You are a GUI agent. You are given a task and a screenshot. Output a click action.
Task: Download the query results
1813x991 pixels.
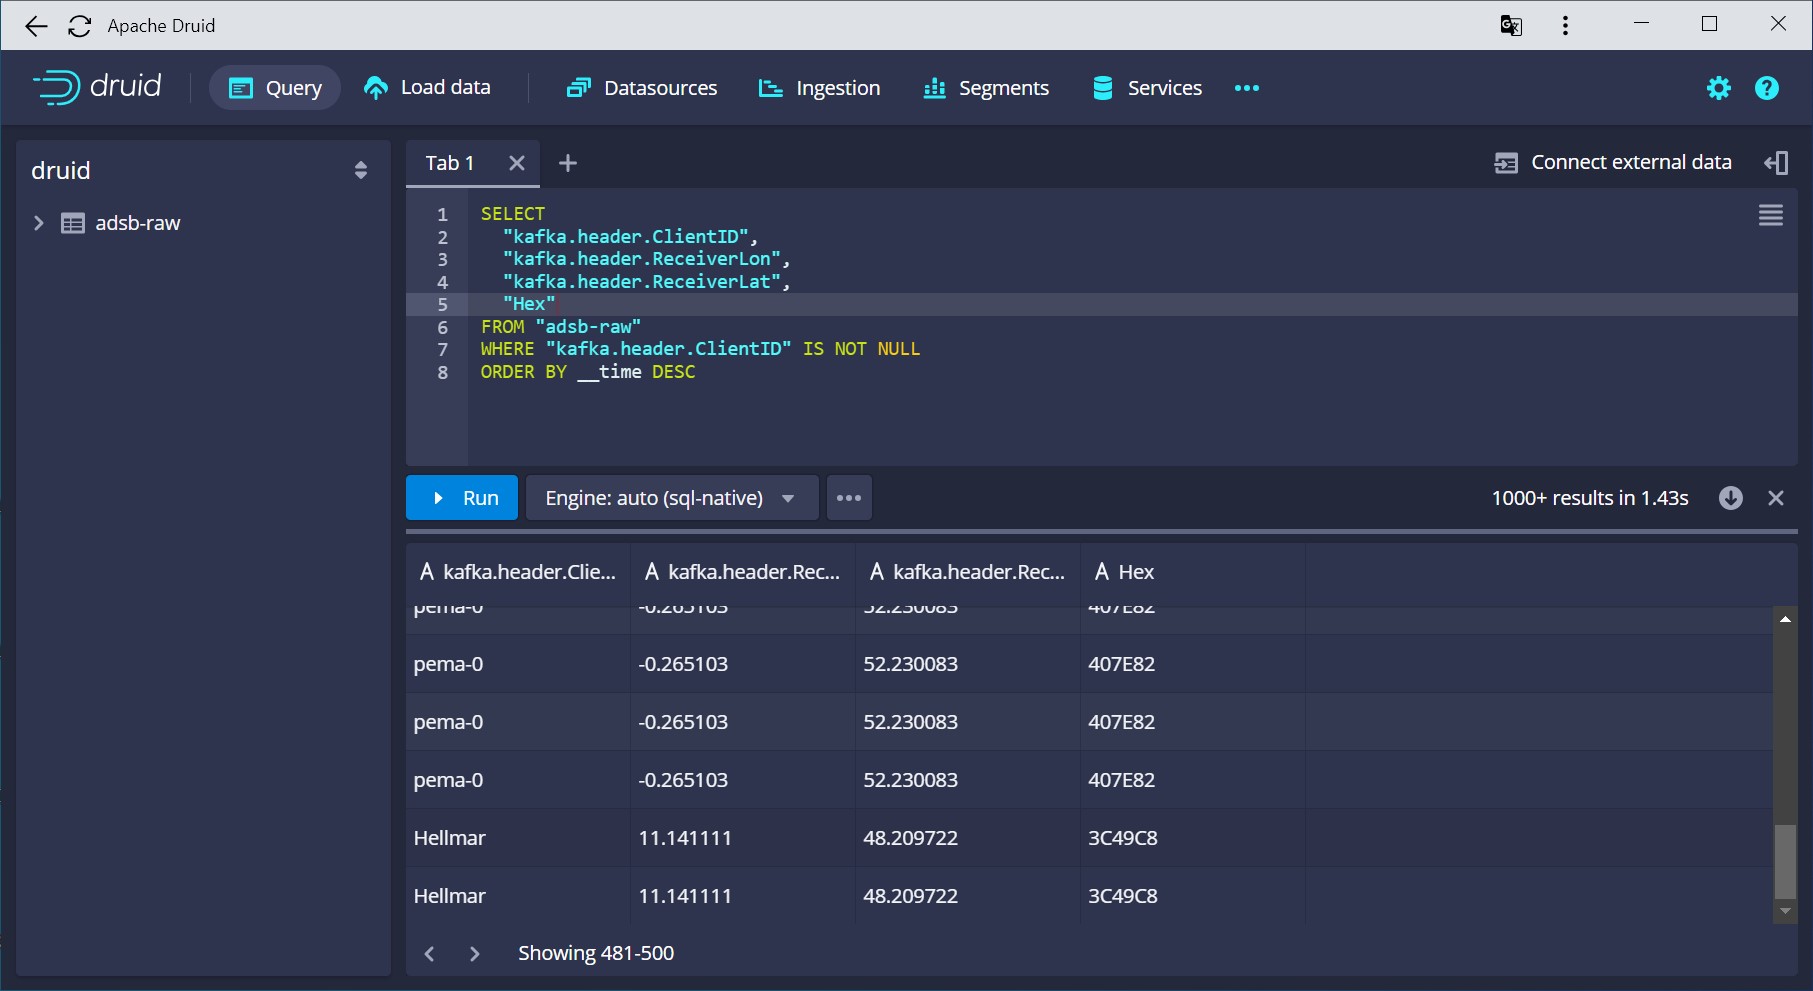tap(1731, 497)
